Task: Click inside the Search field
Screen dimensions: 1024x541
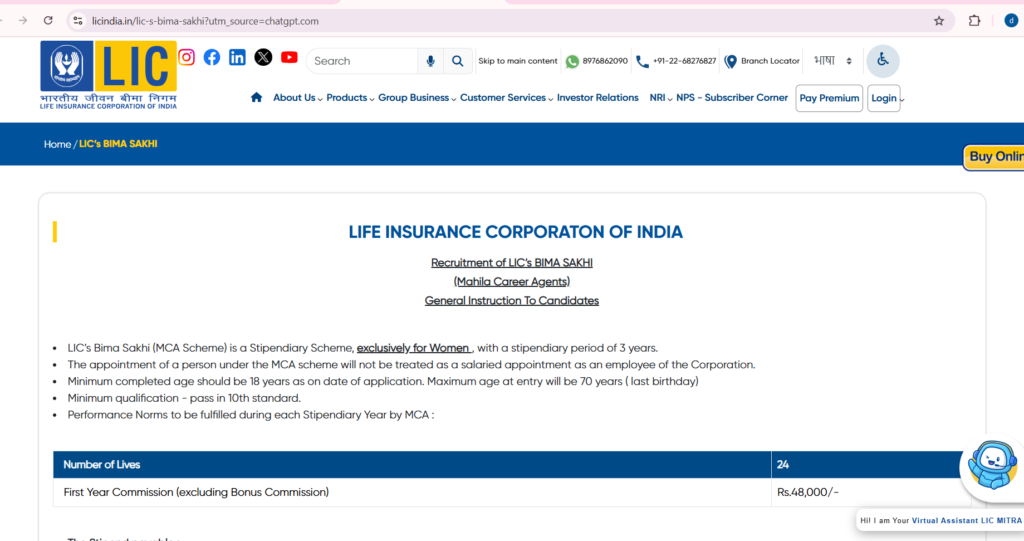Action: click(x=362, y=61)
